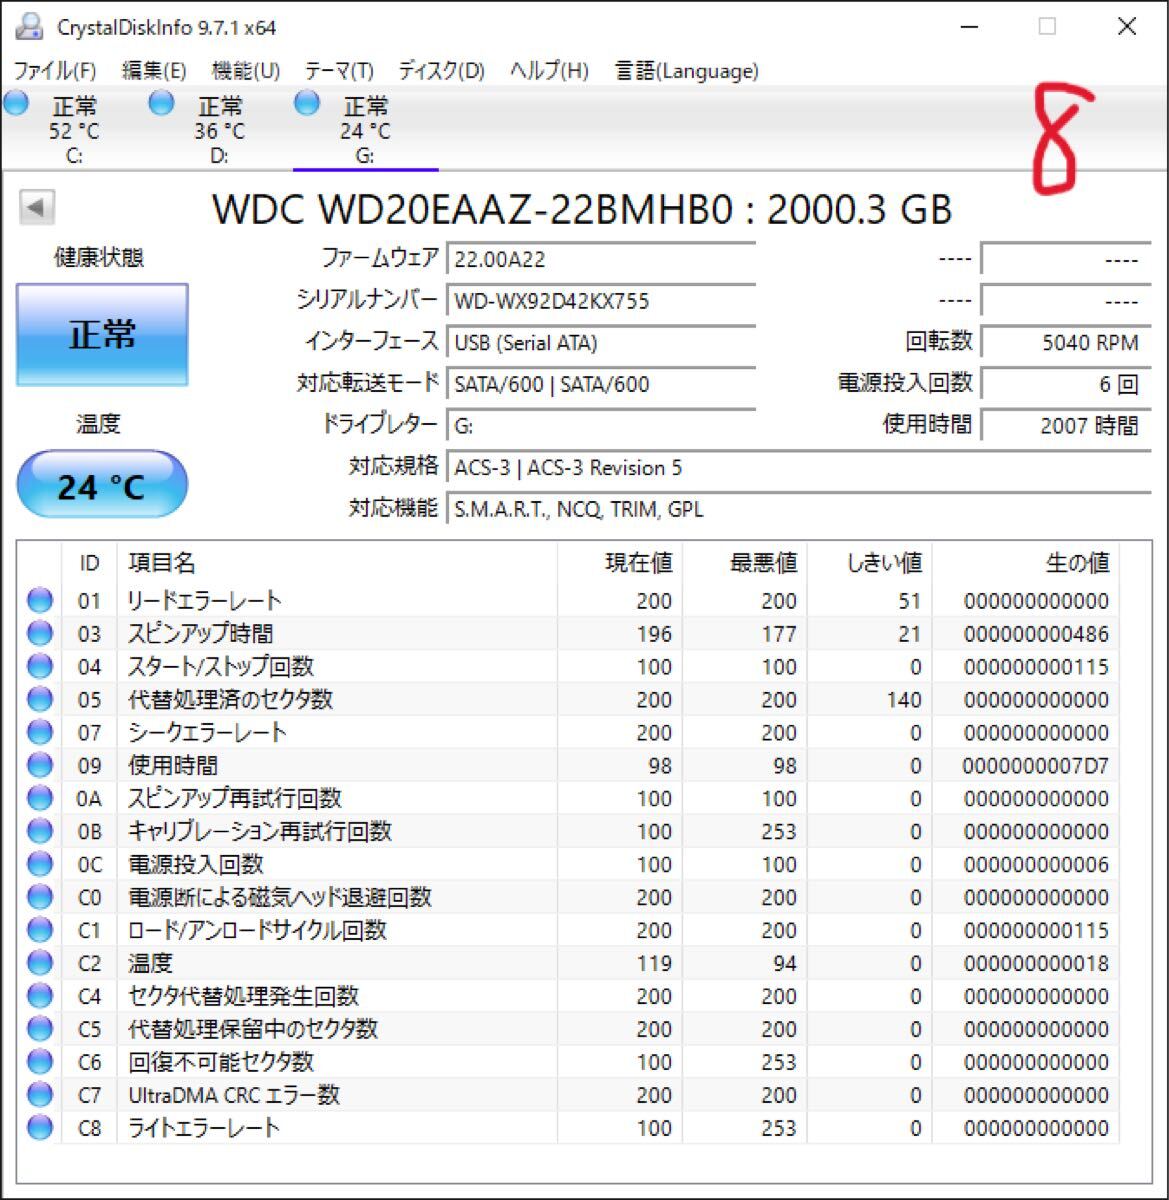The height and width of the screenshot is (1200, 1169).
Task: Open the ヘルプ(H) menu
Action: 549,71
